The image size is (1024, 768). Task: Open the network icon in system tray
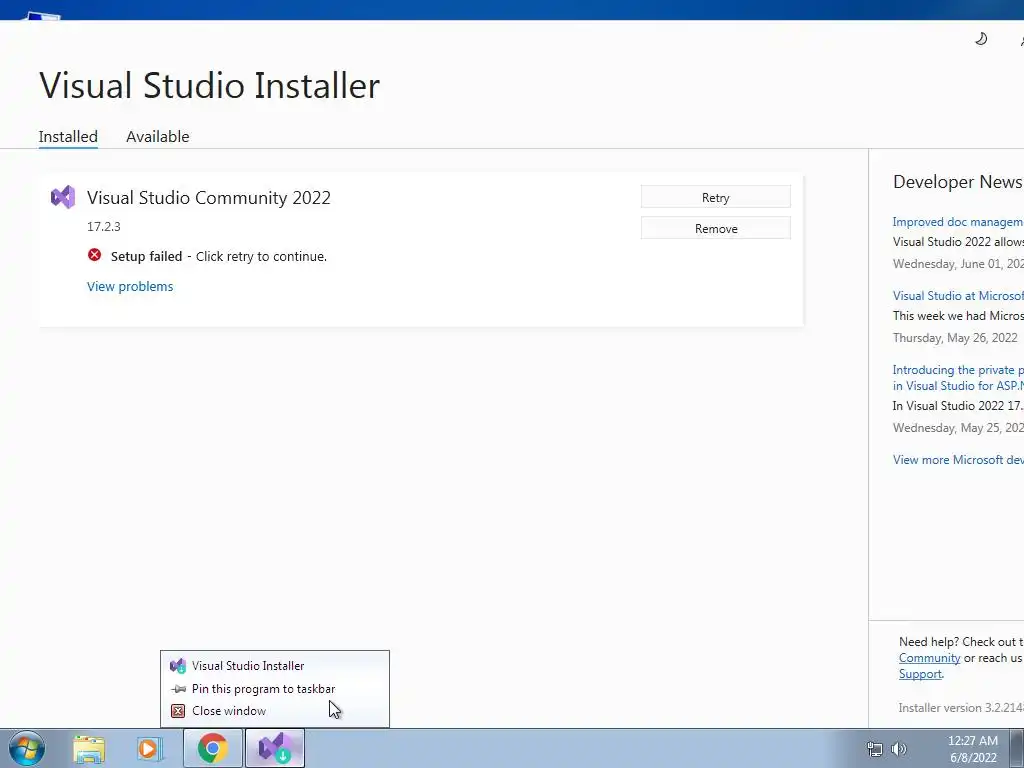tap(874, 749)
